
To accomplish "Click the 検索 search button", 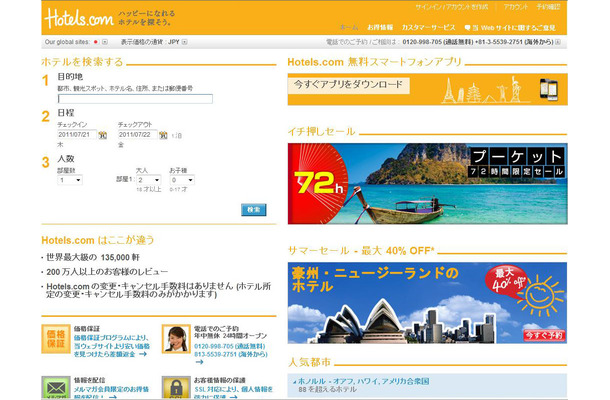I will pyautogui.click(x=254, y=209).
